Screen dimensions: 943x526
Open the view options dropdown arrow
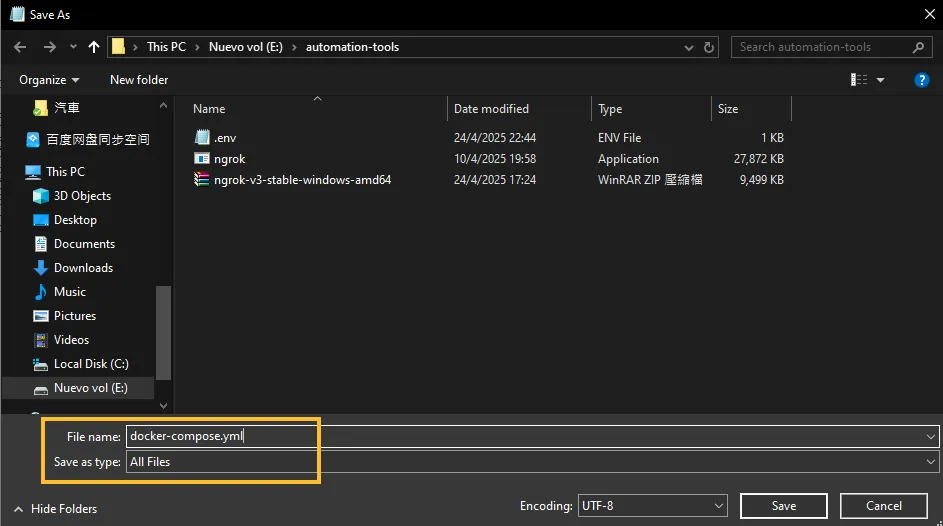[x=881, y=80]
